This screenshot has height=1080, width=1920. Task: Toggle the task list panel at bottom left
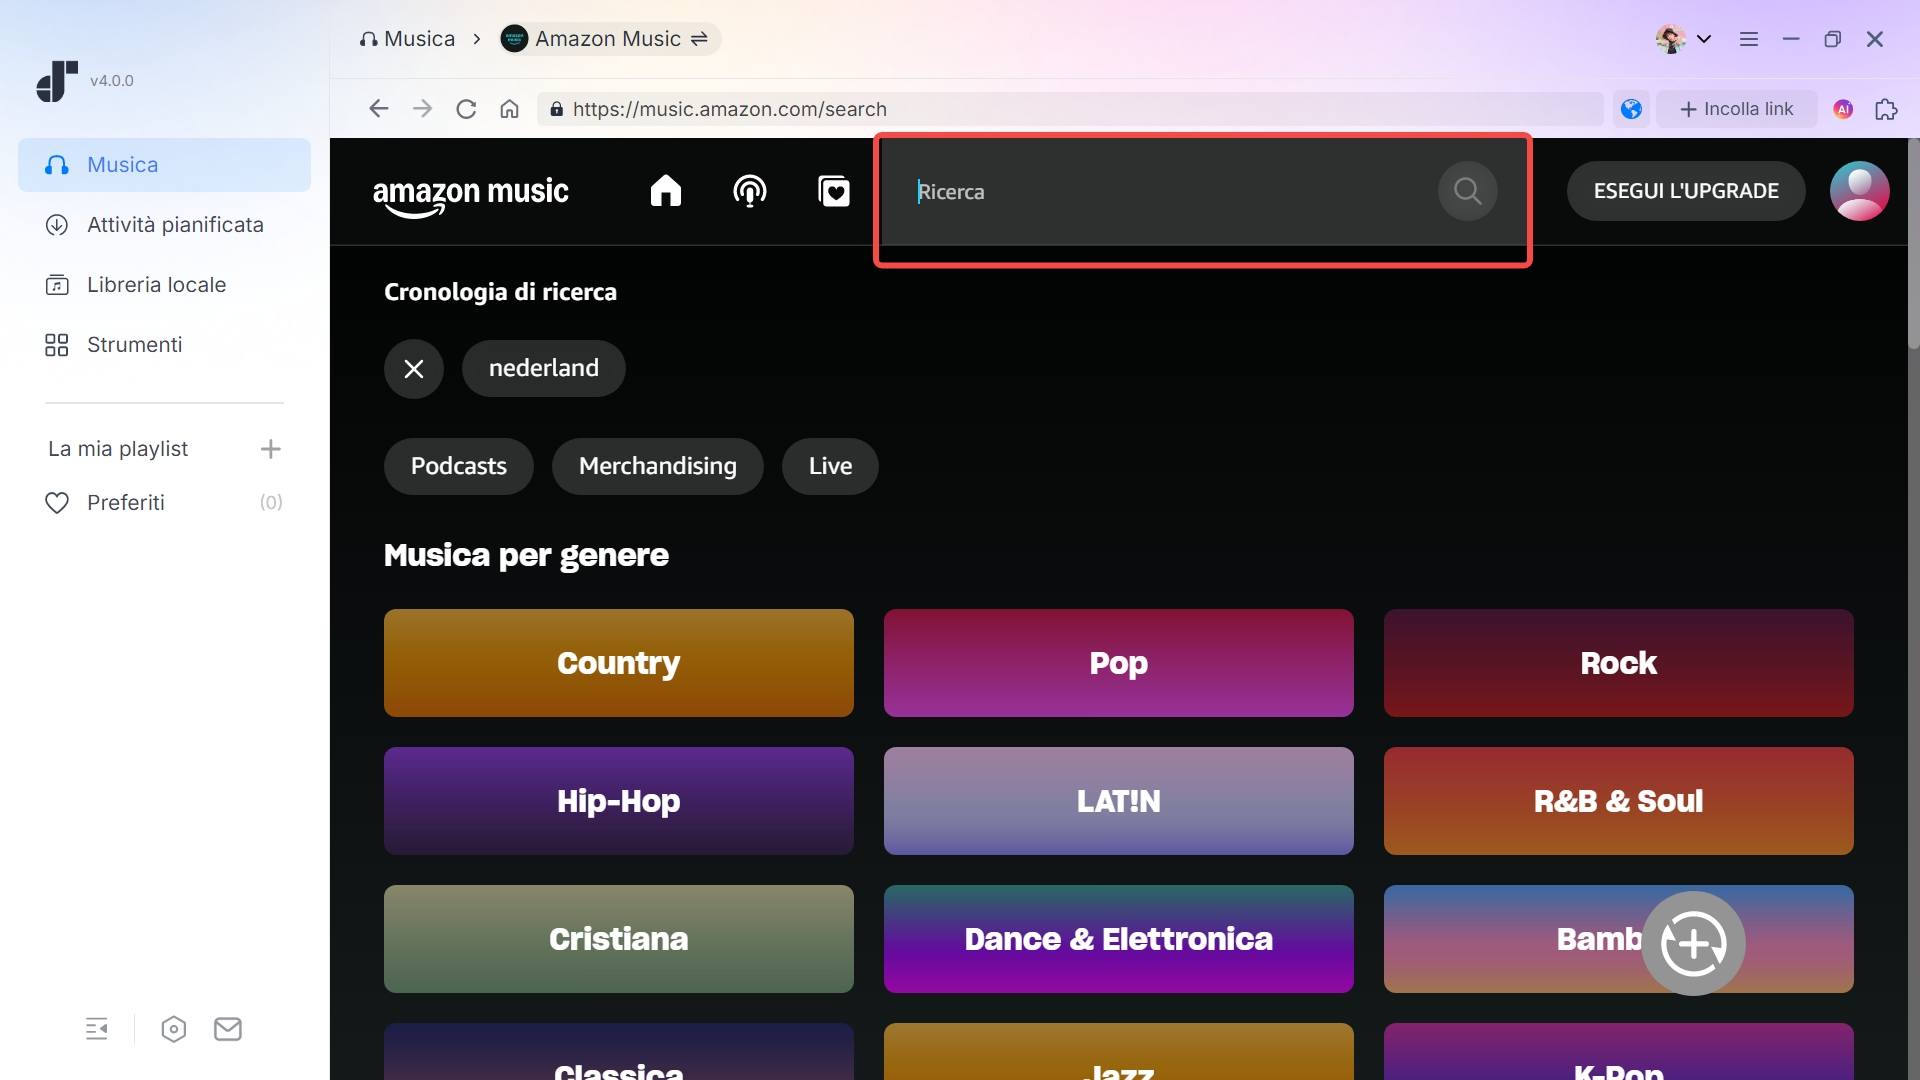pyautogui.click(x=96, y=1029)
